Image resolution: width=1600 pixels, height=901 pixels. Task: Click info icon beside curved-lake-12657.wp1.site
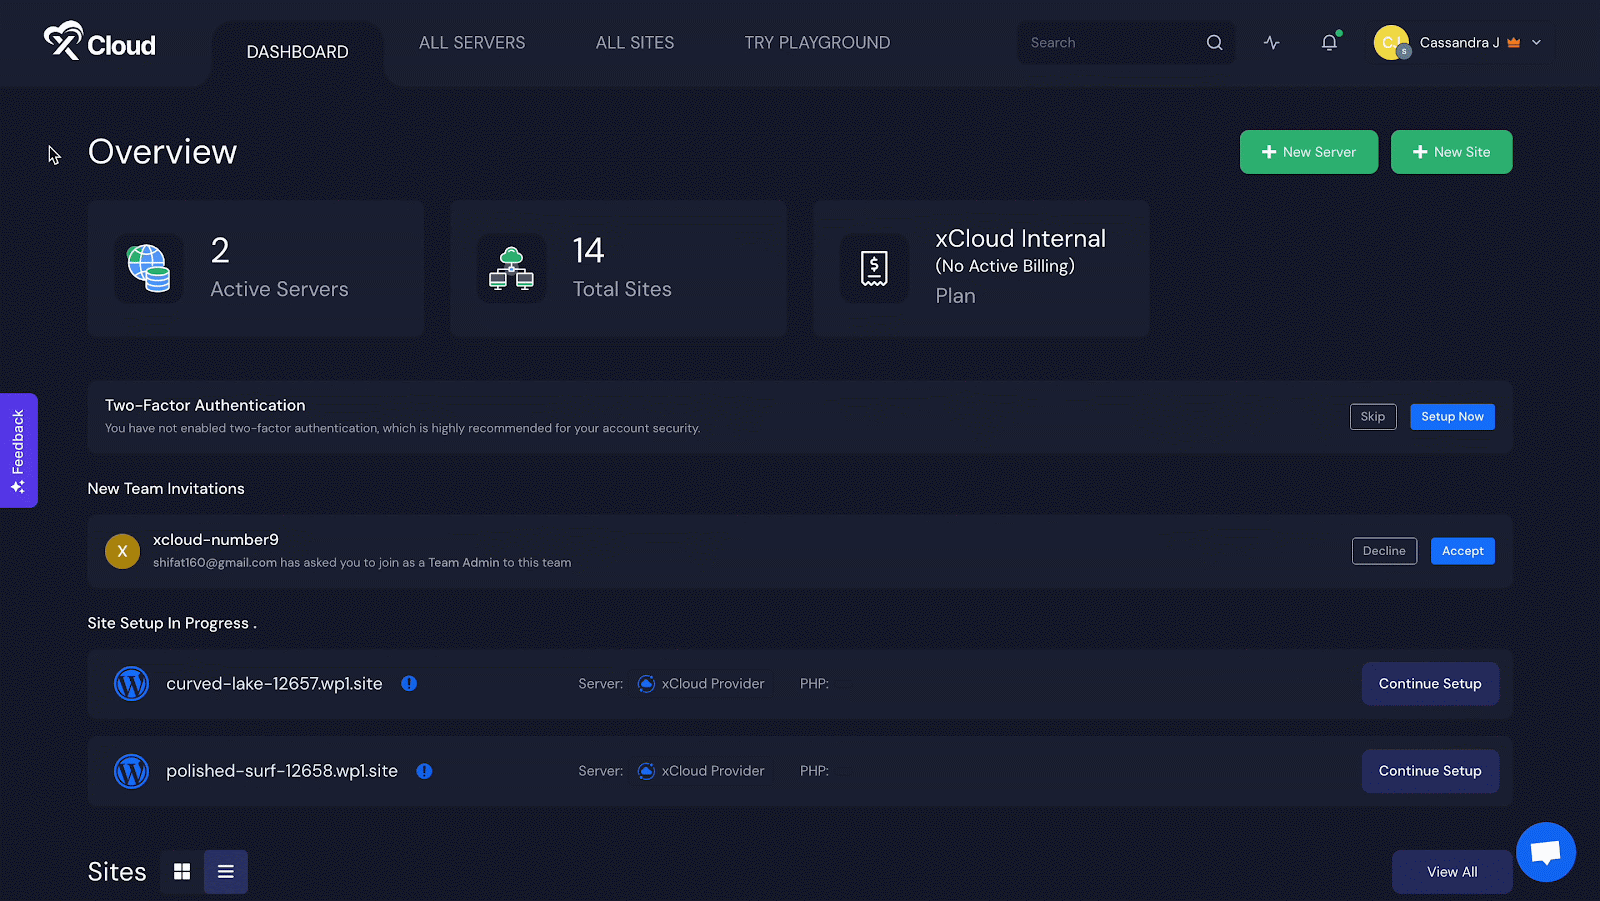coord(409,684)
